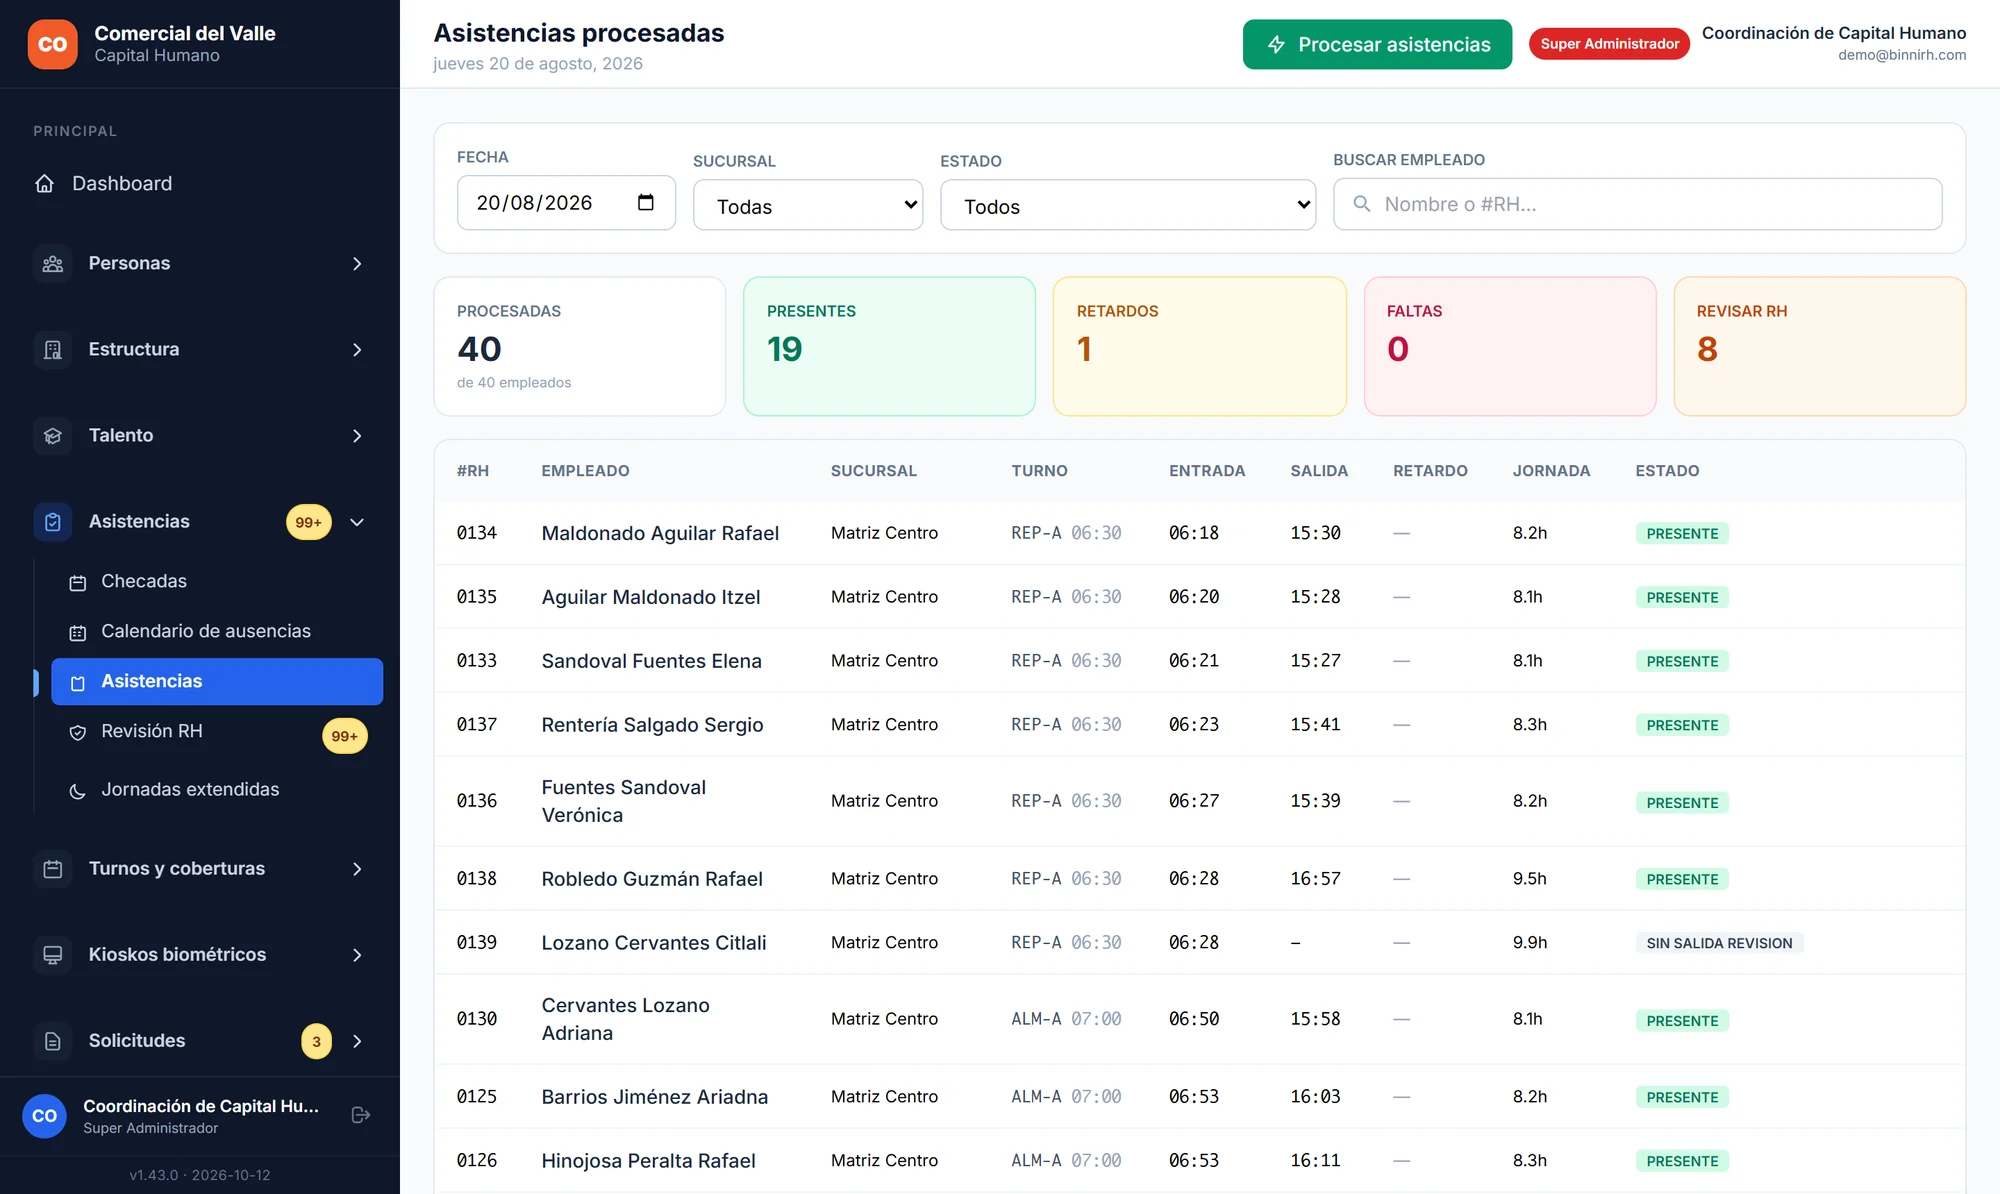The width and height of the screenshot is (2000, 1194).
Task: Click the Asistencias clipboard section icon
Action: point(53,522)
